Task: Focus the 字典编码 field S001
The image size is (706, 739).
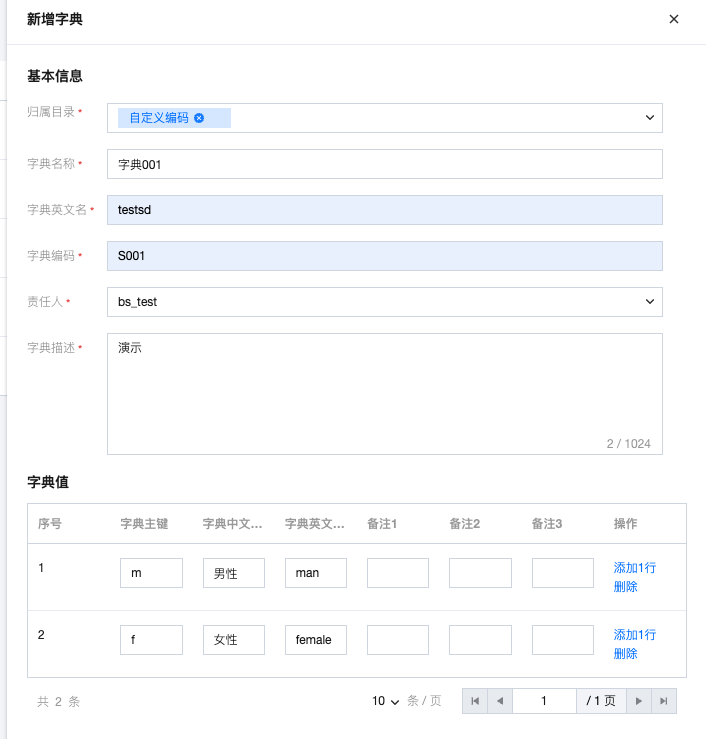Action: point(385,256)
